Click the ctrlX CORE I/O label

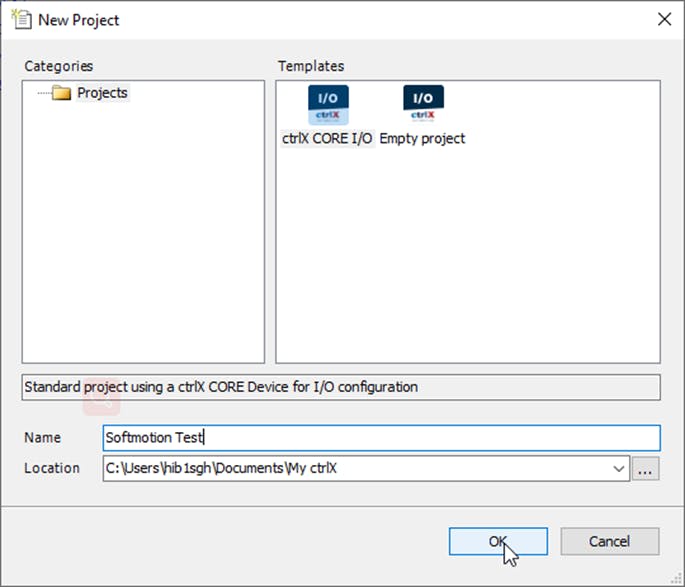327,138
